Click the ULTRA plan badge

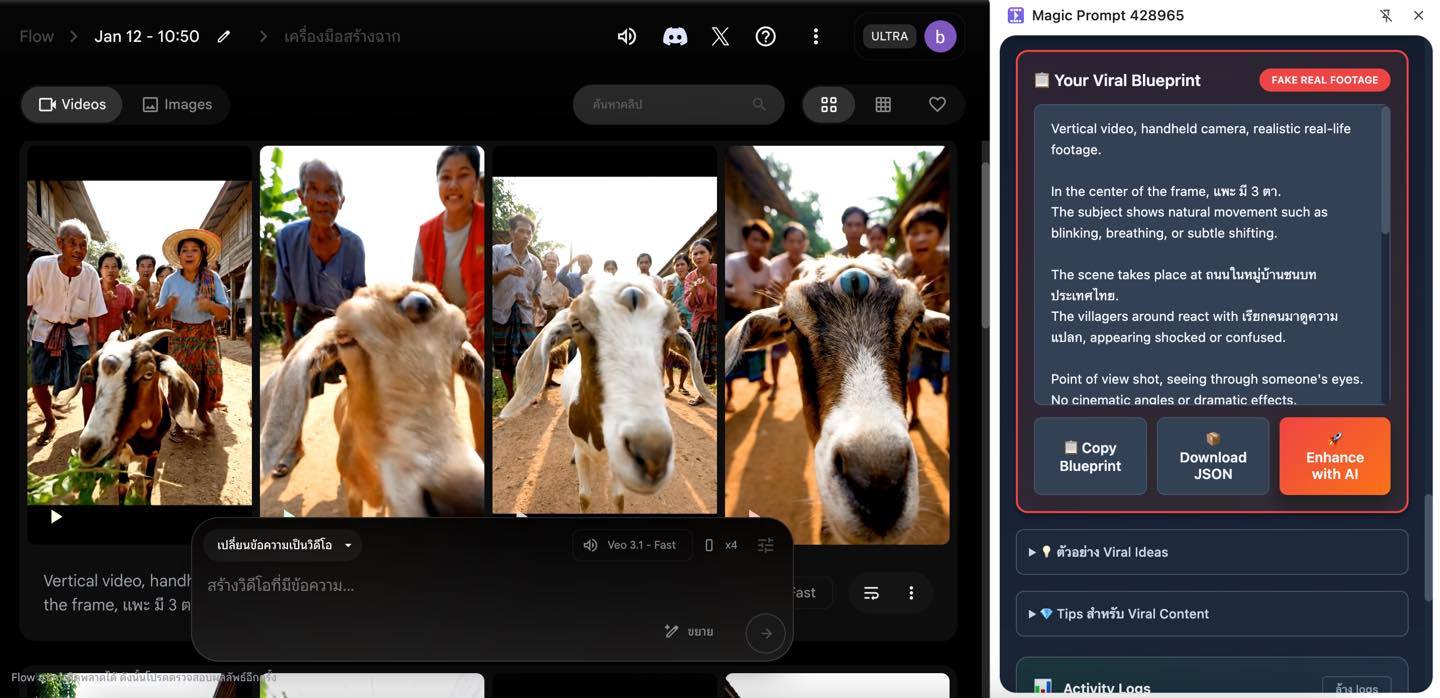(889, 36)
